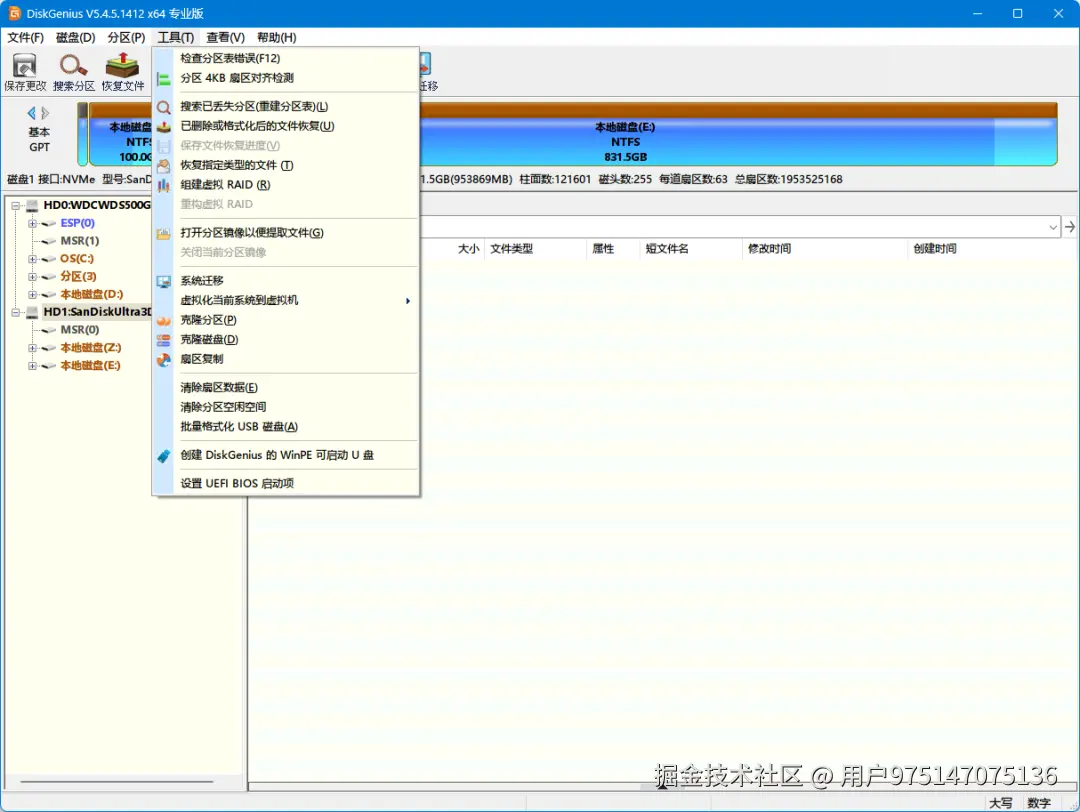Sort by 属性 column header
Screen dimensions: 1080x812
[x=603, y=249]
